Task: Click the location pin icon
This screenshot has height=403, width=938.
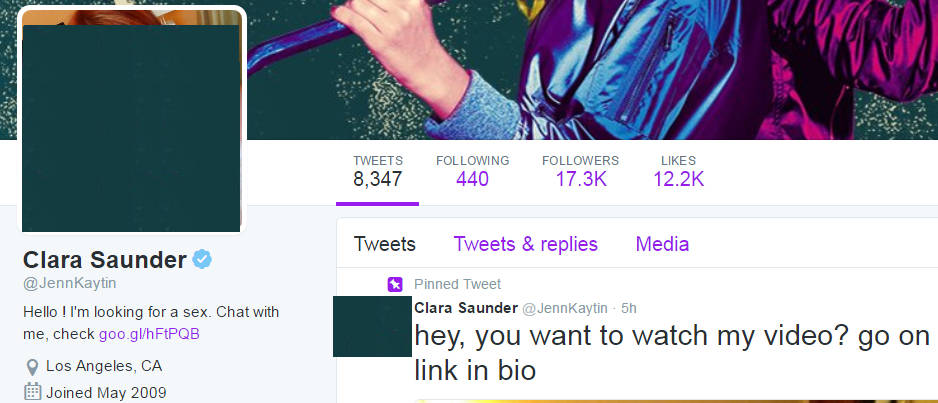Action: pyautogui.click(x=32, y=367)
